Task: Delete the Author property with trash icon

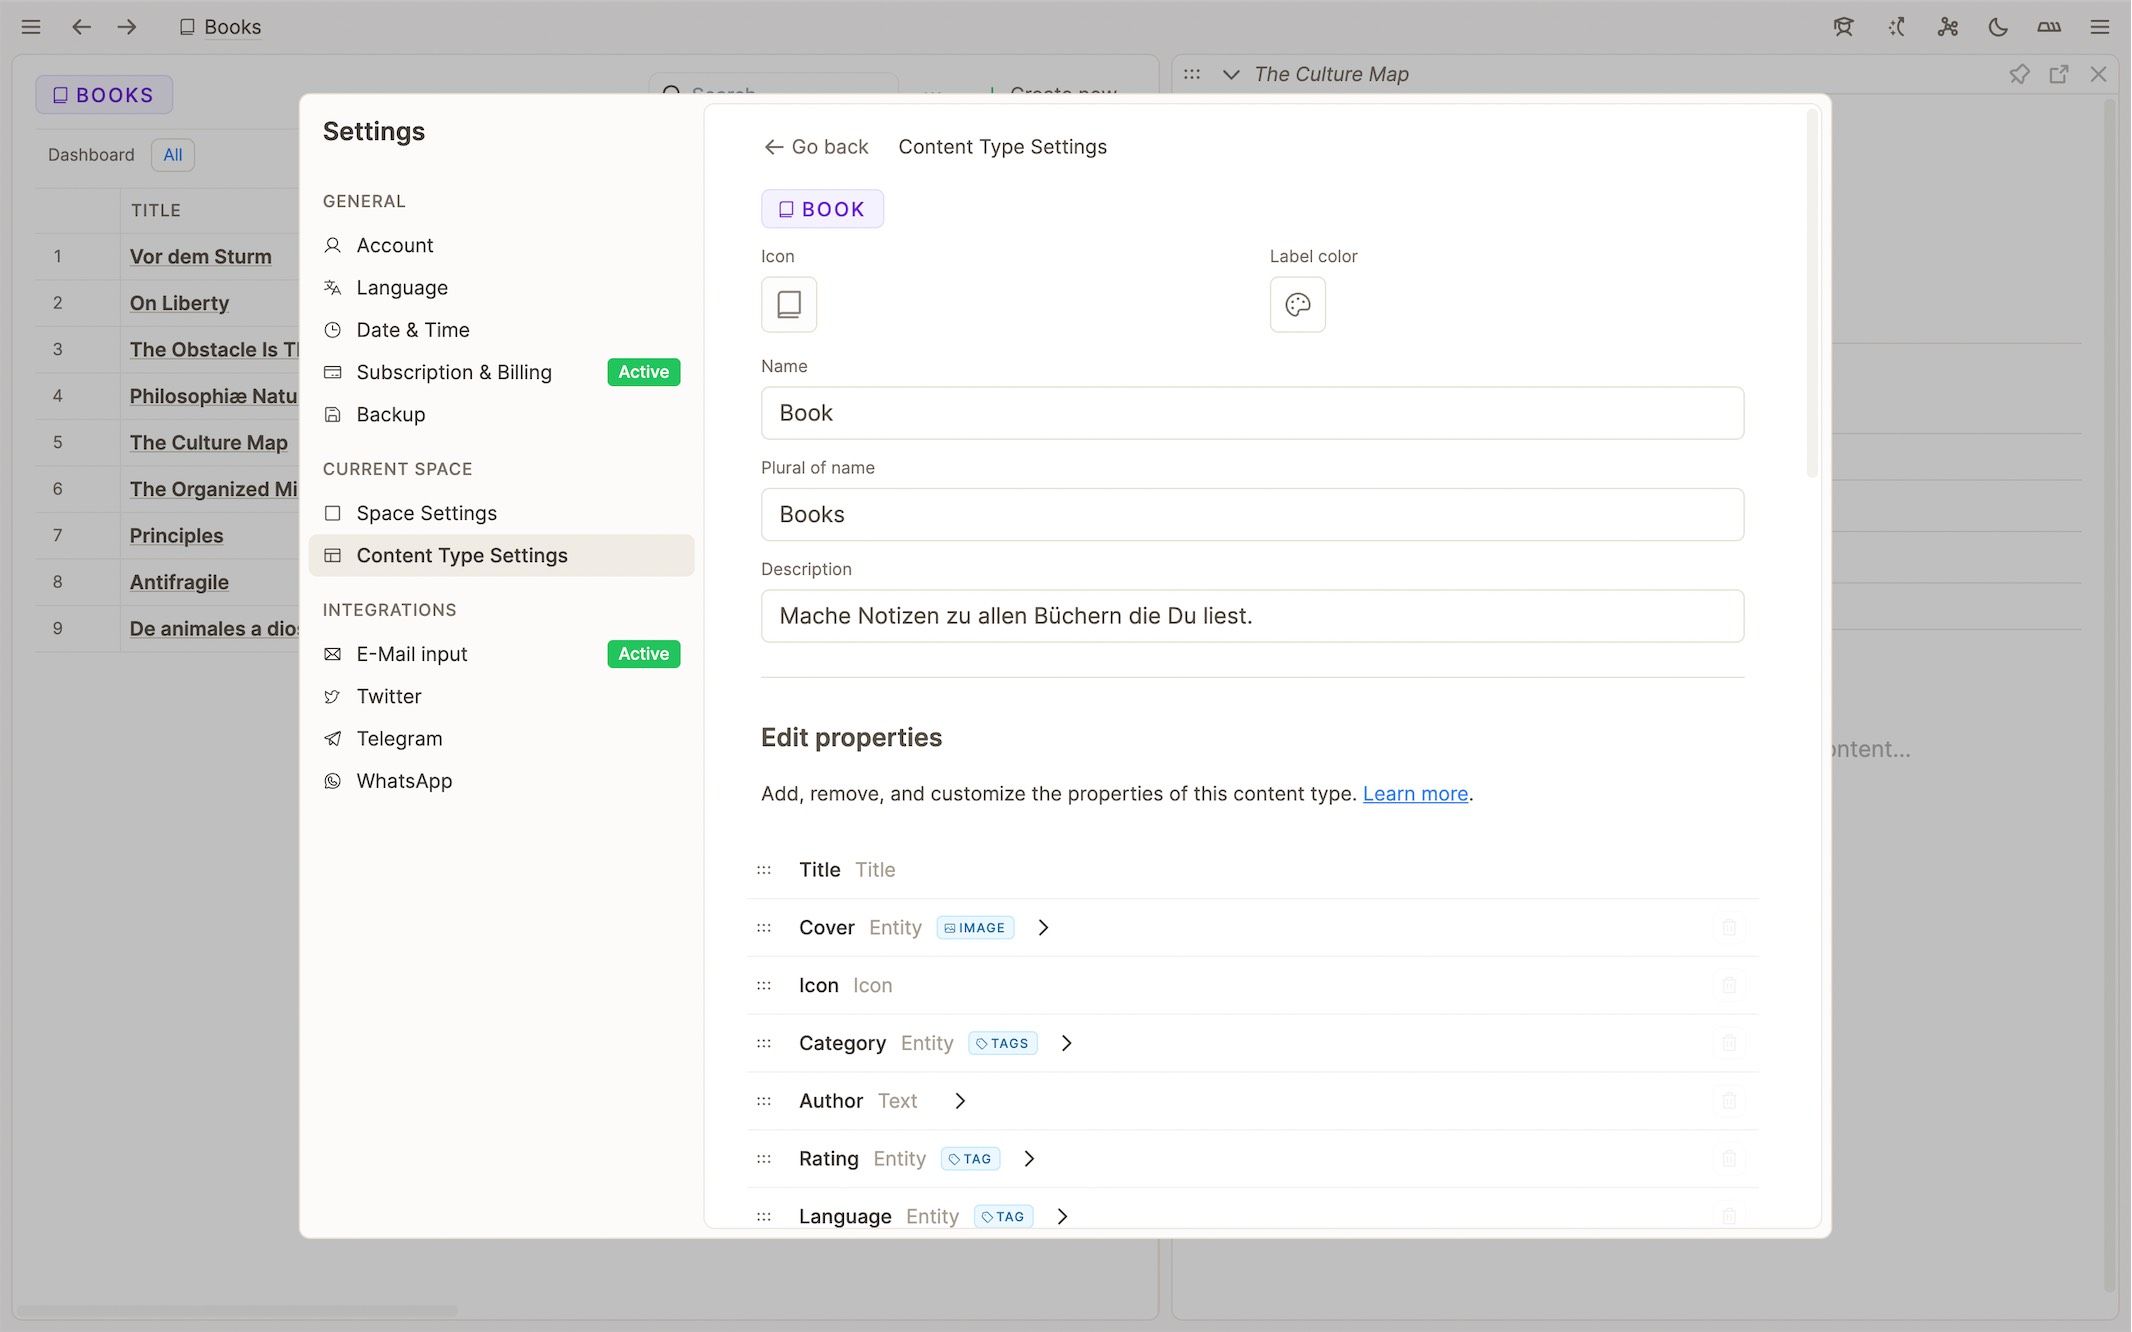Action: click(1729, 1100)
